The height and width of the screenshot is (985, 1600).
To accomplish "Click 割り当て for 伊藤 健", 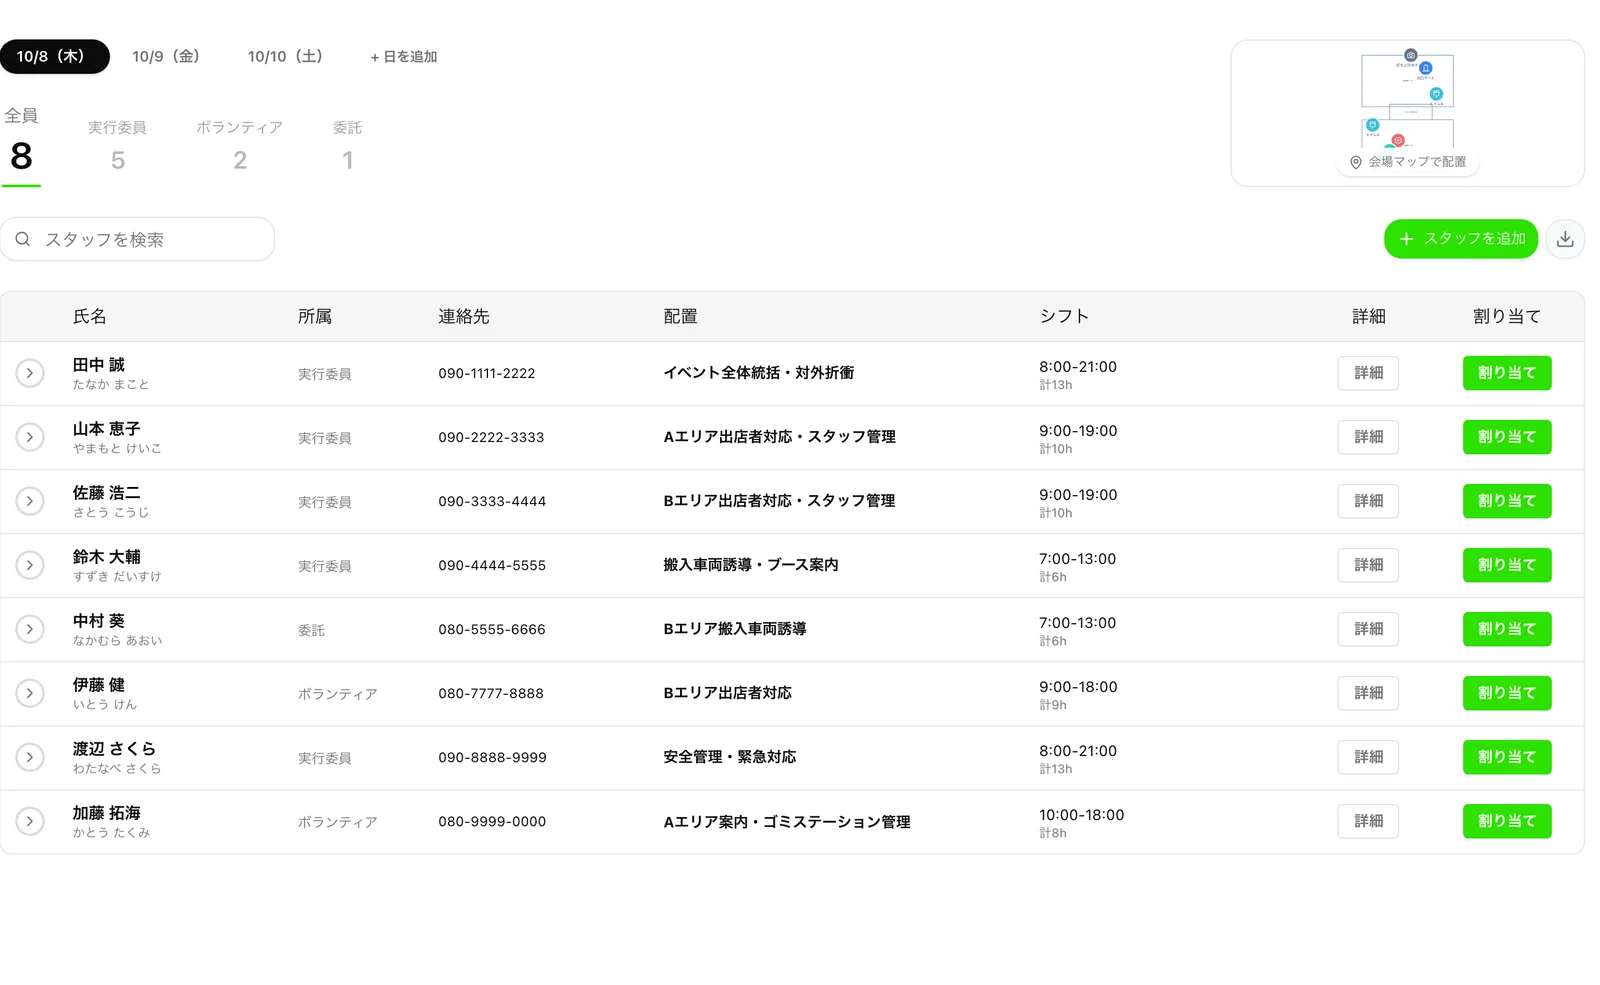I will coord(1507,693).
